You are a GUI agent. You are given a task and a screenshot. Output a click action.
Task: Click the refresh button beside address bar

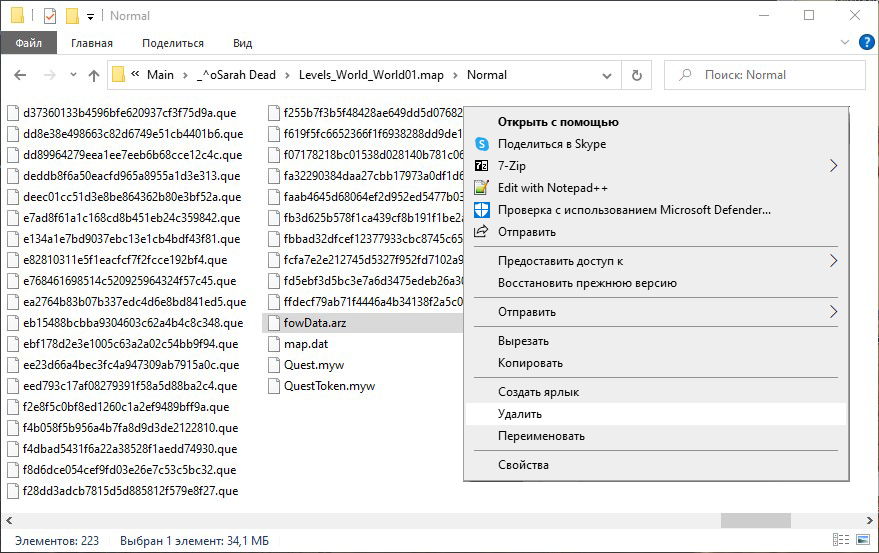[x=636, y=75]
